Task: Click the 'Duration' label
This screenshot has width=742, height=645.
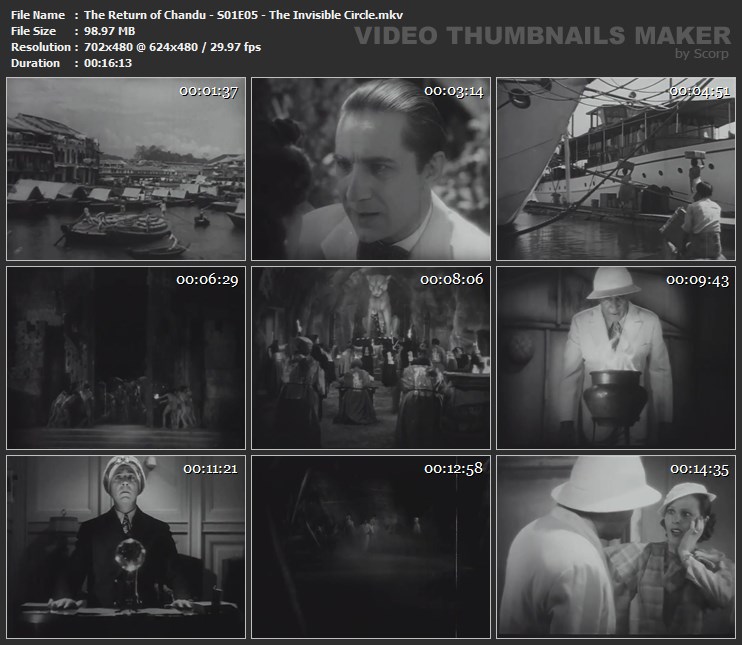Action: point(35,63)
